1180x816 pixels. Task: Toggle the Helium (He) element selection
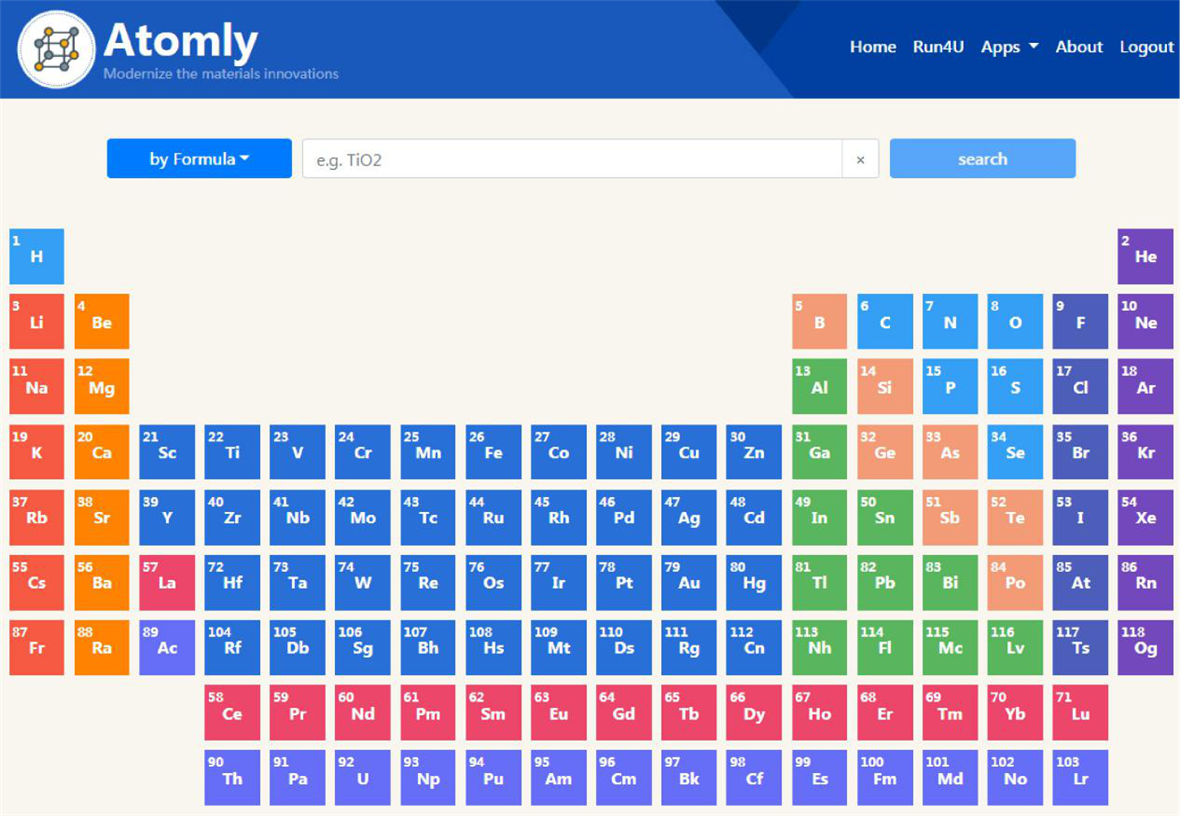pyautogui.click(x=1145, y=257)
